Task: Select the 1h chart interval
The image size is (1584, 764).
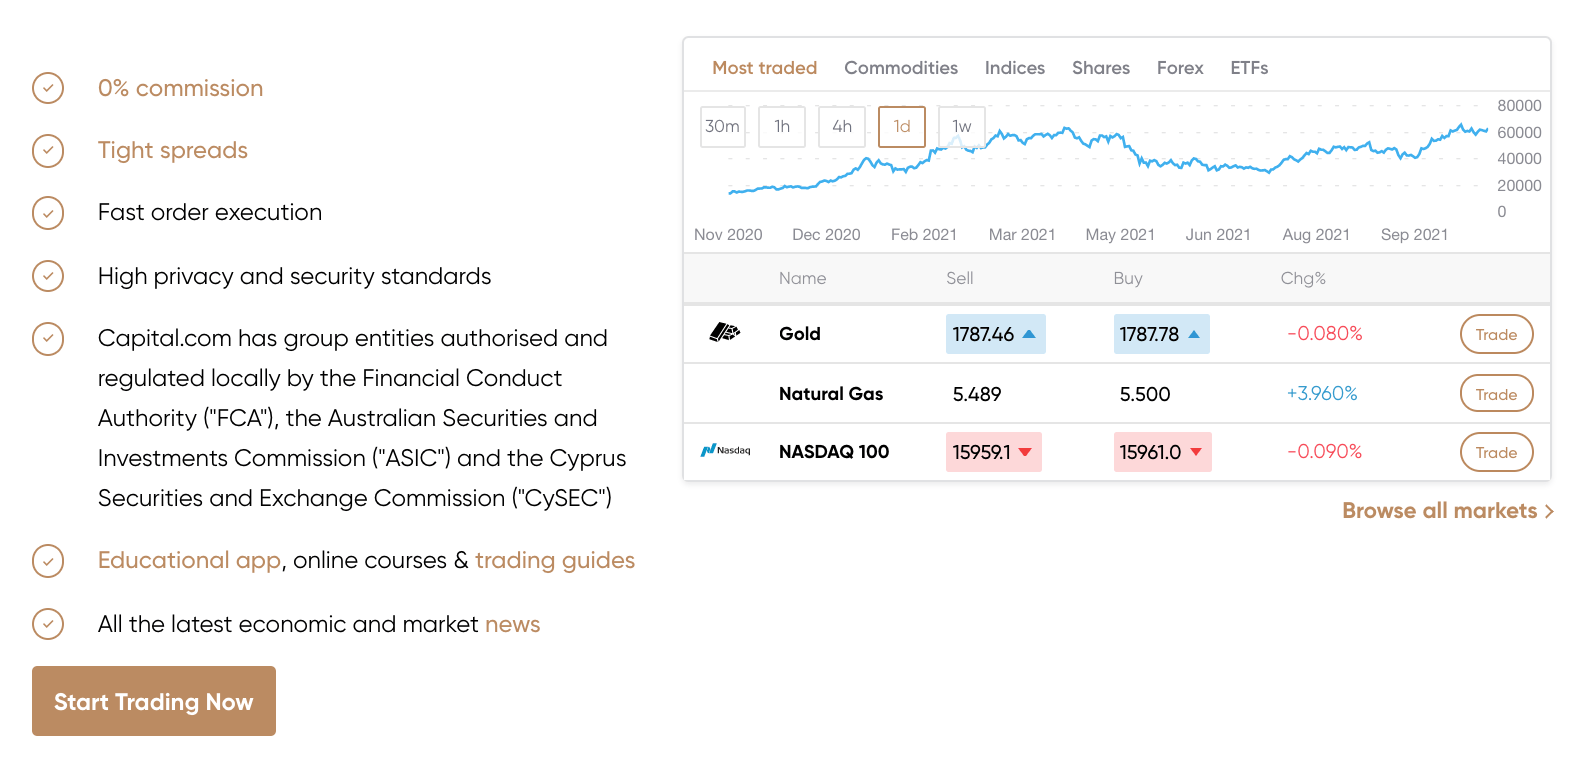Action: [x=782, y=127]
